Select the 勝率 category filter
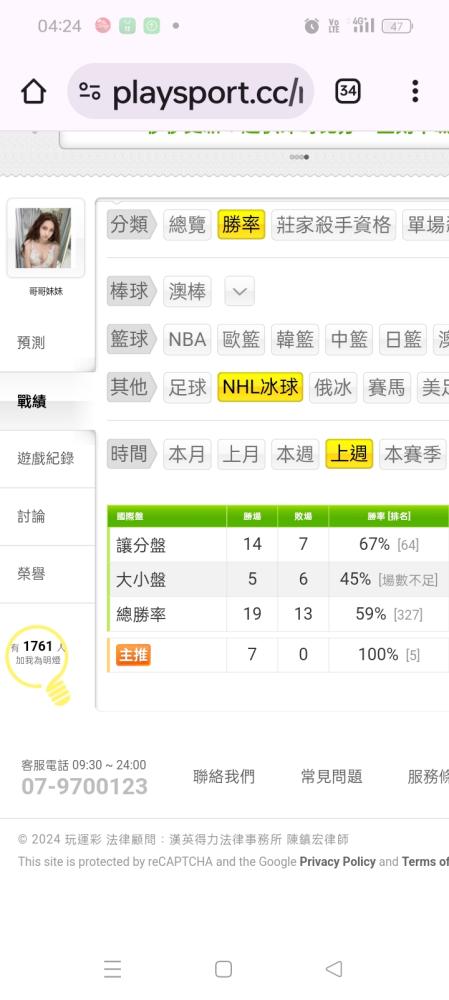The height and width of the screenshot is (1000, 449). click(x=240, y=224)
